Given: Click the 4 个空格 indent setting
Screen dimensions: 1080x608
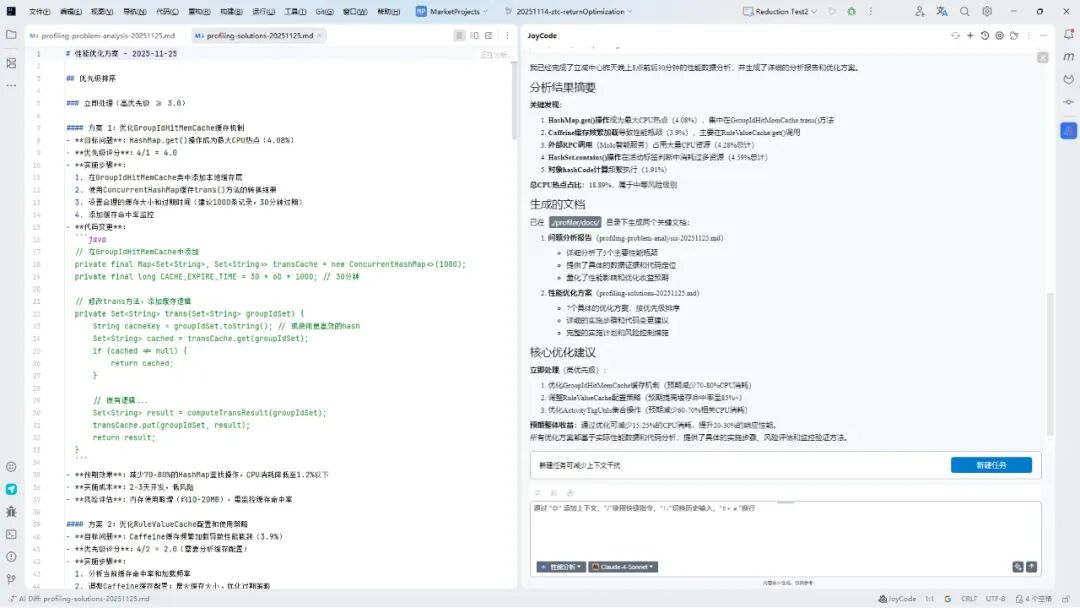Looking at the screenshot, I should (1034, 599).
